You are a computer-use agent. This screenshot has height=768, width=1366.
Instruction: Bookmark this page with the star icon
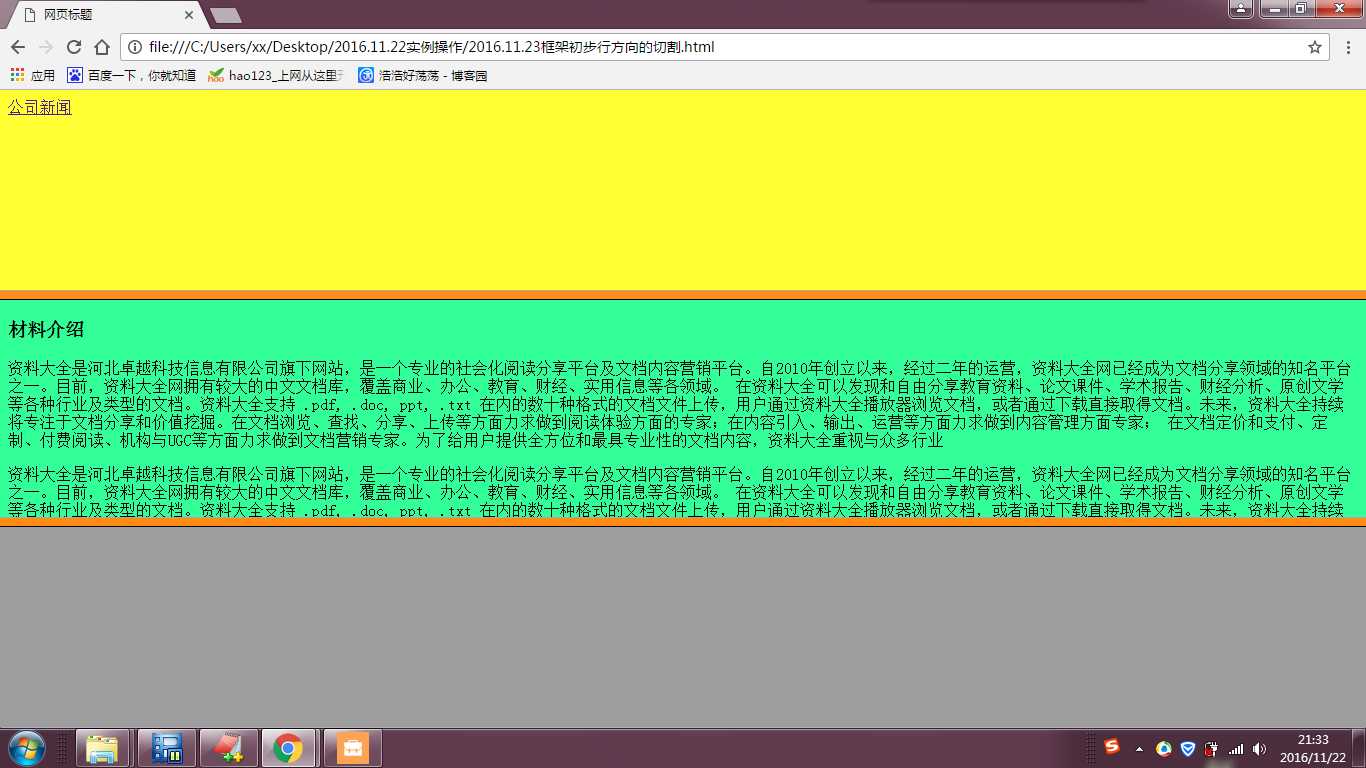pos(1314,47)
